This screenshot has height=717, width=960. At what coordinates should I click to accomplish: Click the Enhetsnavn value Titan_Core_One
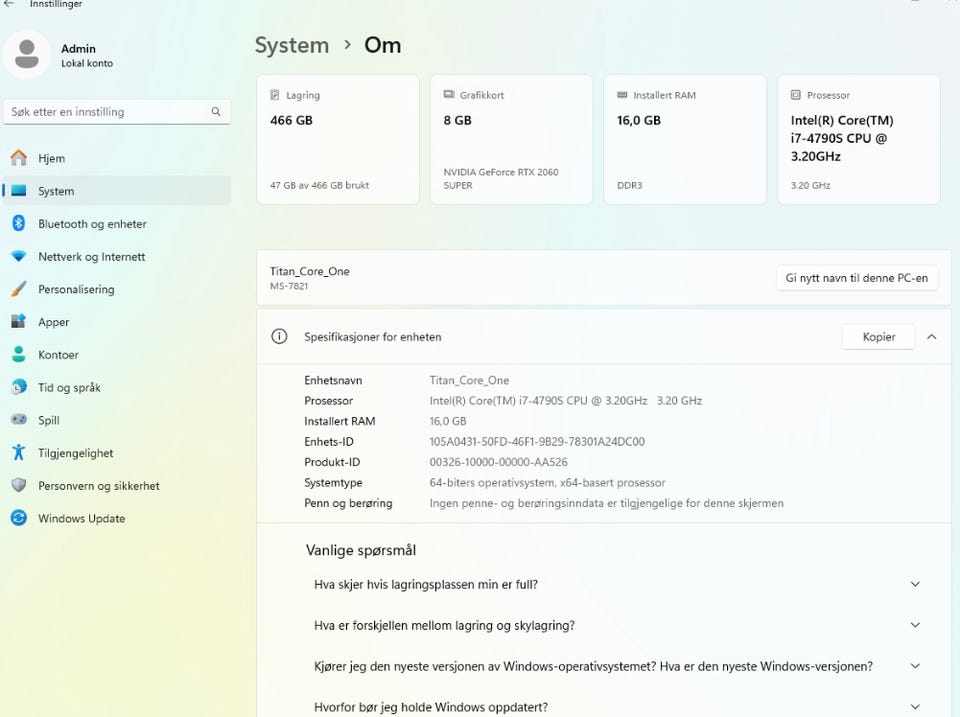469,380
